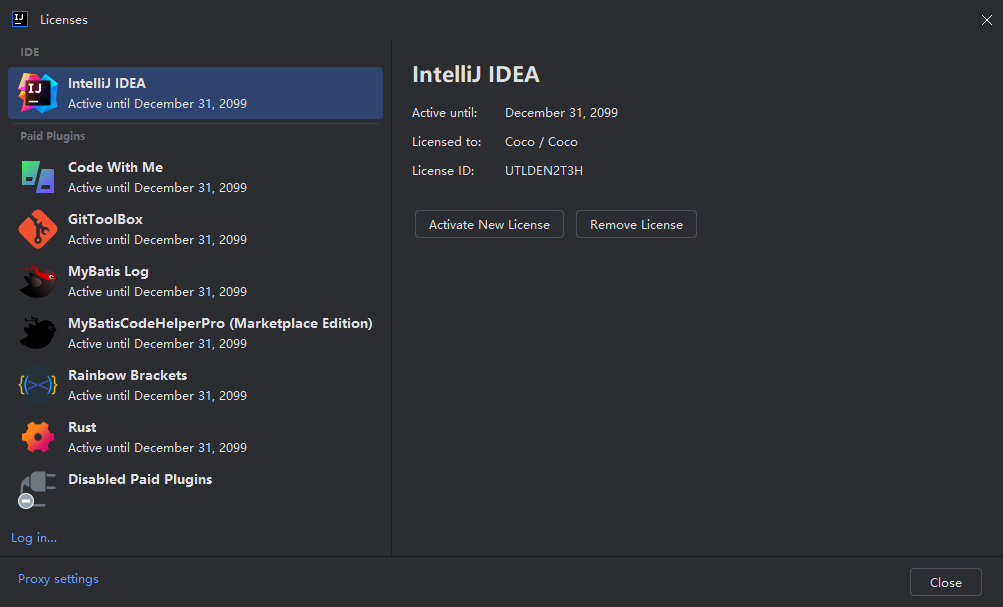This screenshot has width=1003, height=607.
Task: Click the License ID value UTLDEN2T3H
Action: pyautogui.click(x=544, y=171)
